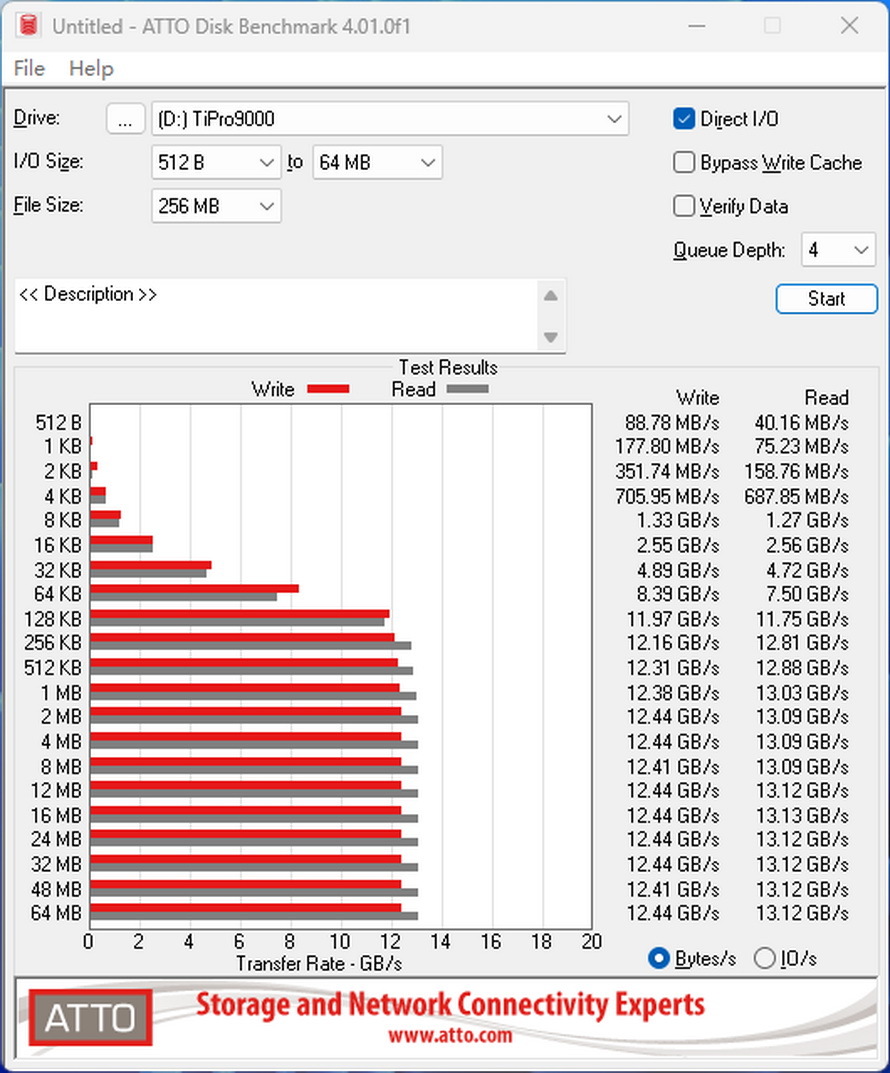This screenshot has width=890, height=1073.
Task: Click the Description scrollbar up arrow
Action: pyautogui.click(x=551, y=296)
